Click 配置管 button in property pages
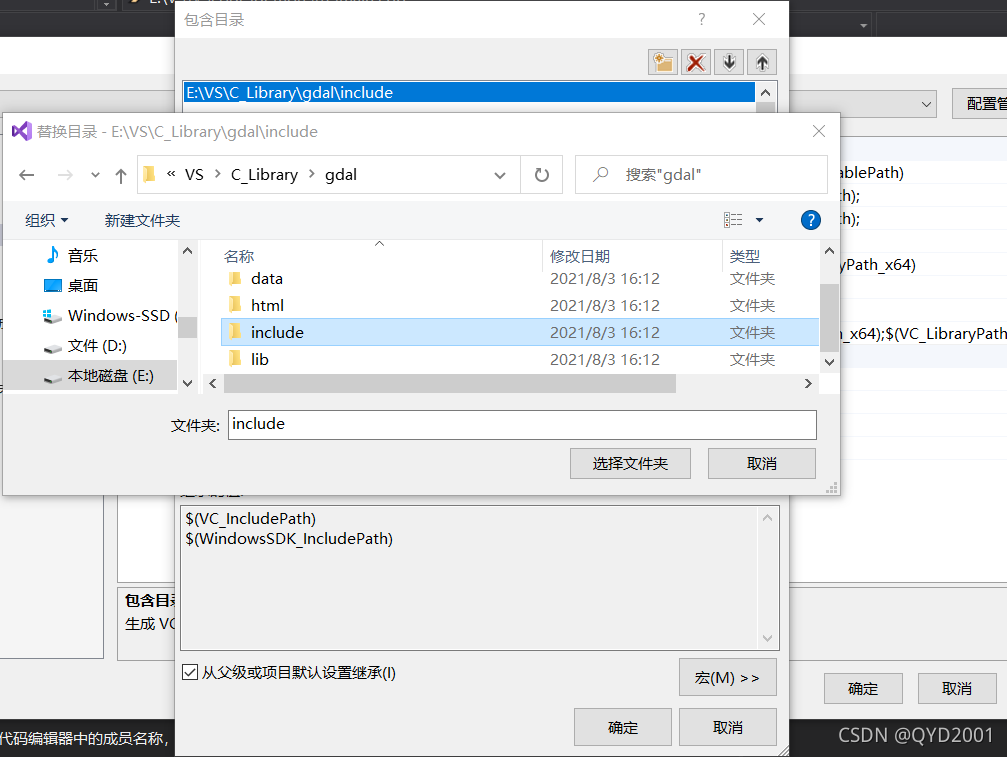The image size is (1007, 757). [980, 103]
